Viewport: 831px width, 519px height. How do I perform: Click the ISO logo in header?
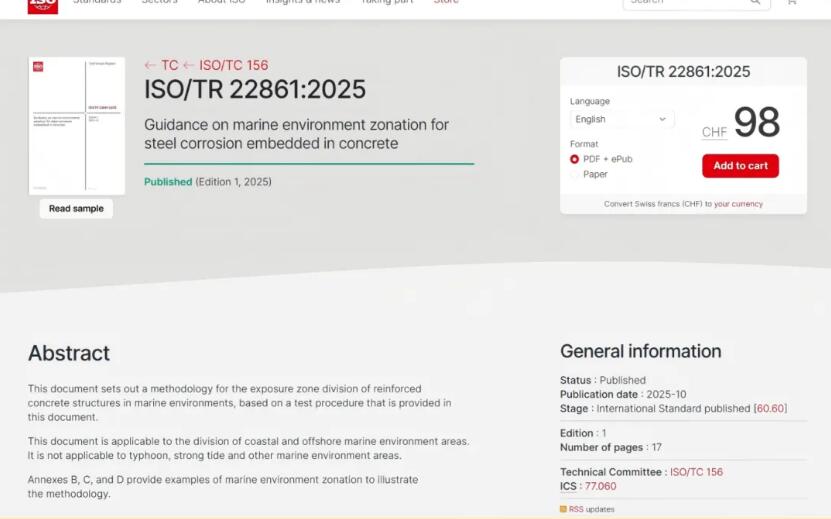[x=43, y=5]
